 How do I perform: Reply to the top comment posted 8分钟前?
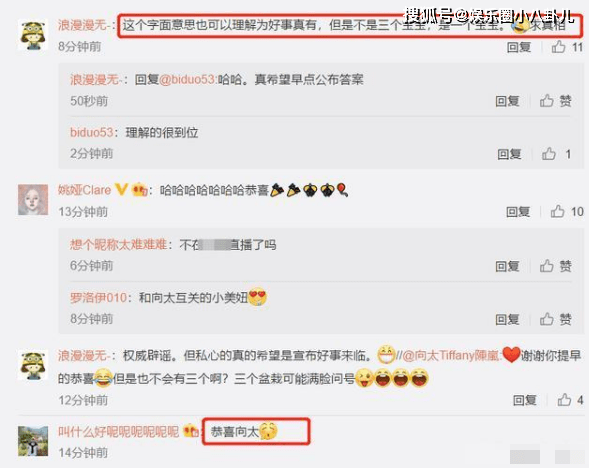[519, 47]
